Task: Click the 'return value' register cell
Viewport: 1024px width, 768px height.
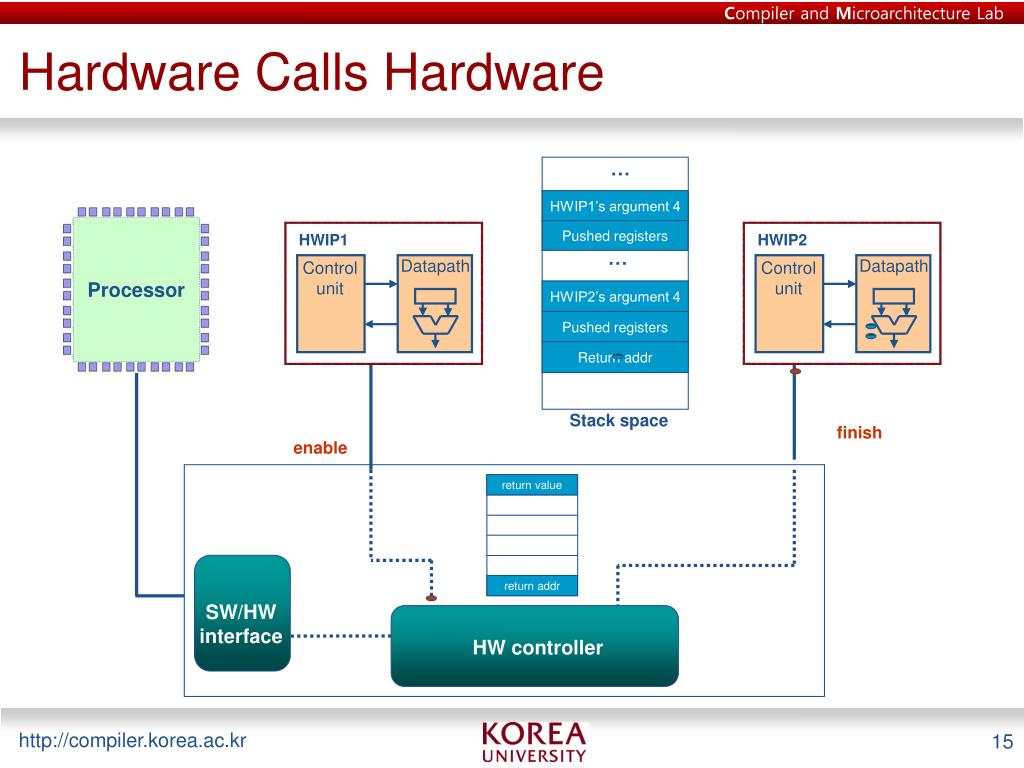Action: tap(532, 485)
